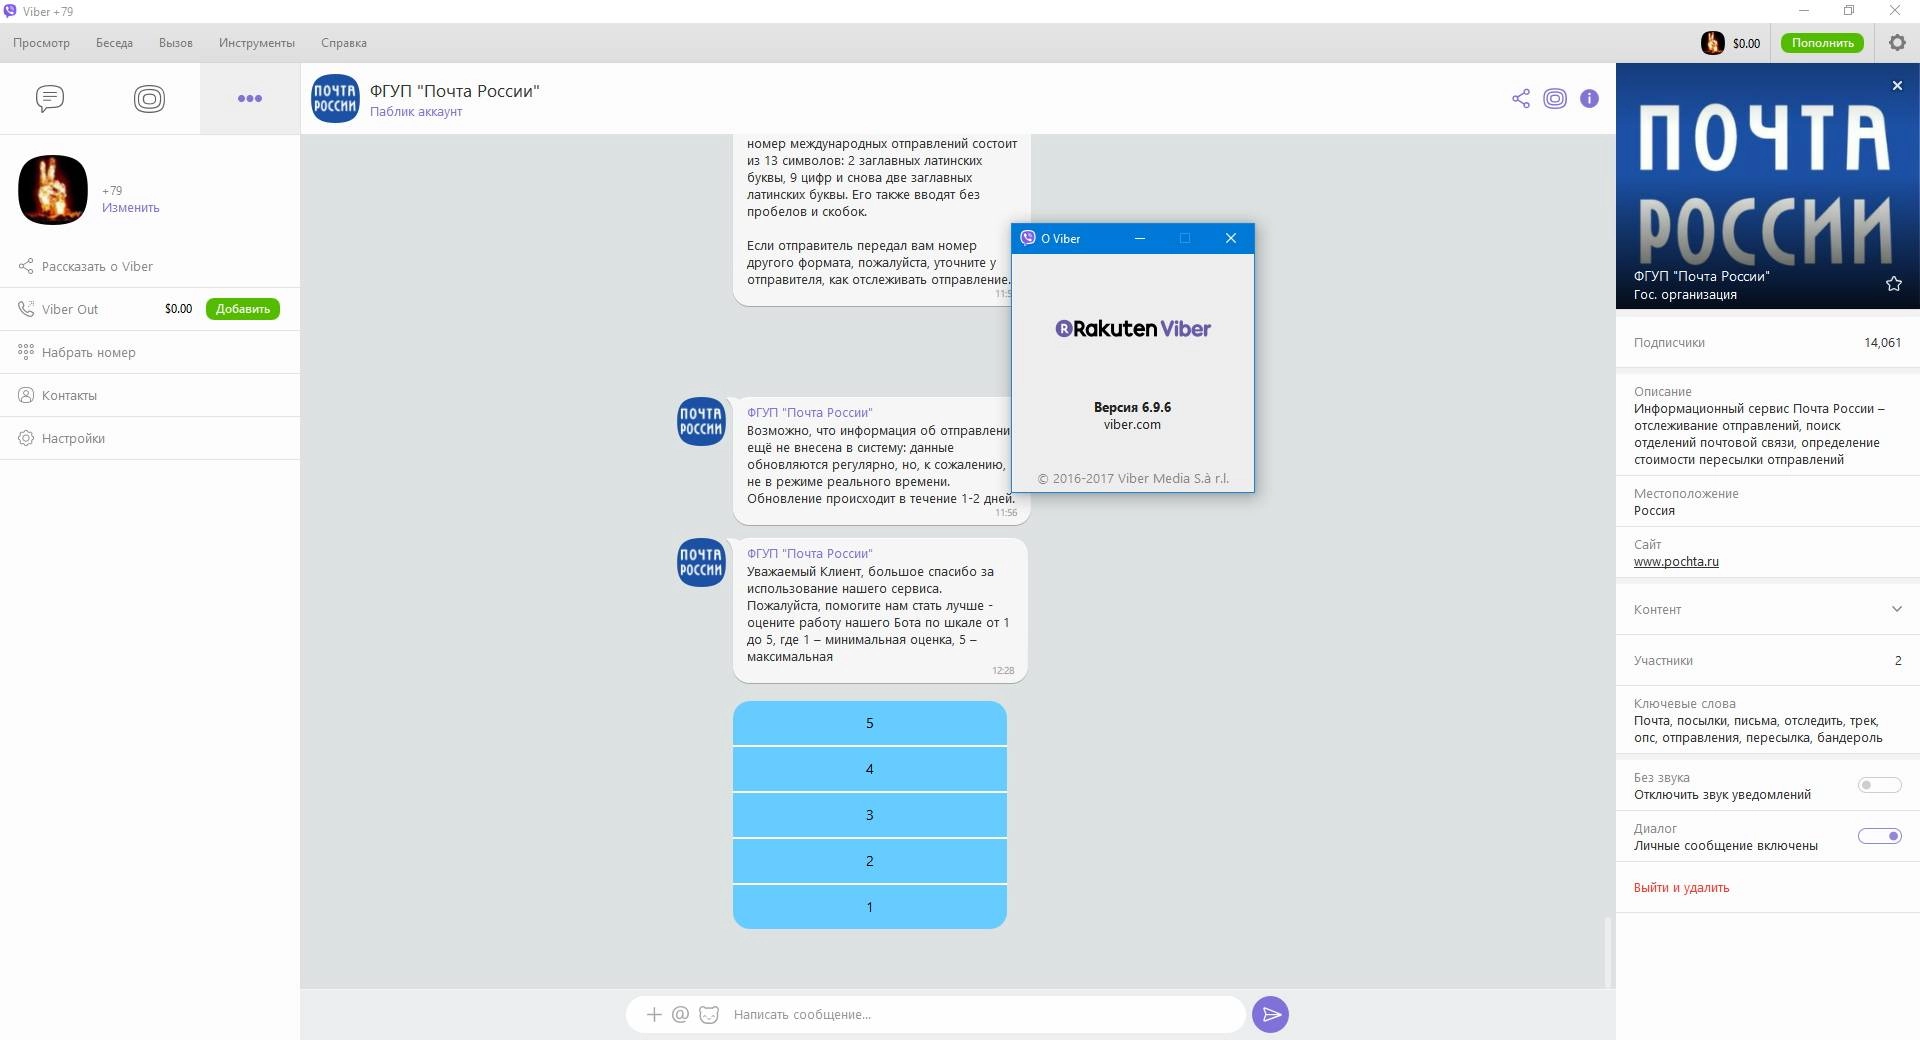Screen dimensions: 1920x1040
Task: Open Набрать номер dial pad
Action: [150, 352]
